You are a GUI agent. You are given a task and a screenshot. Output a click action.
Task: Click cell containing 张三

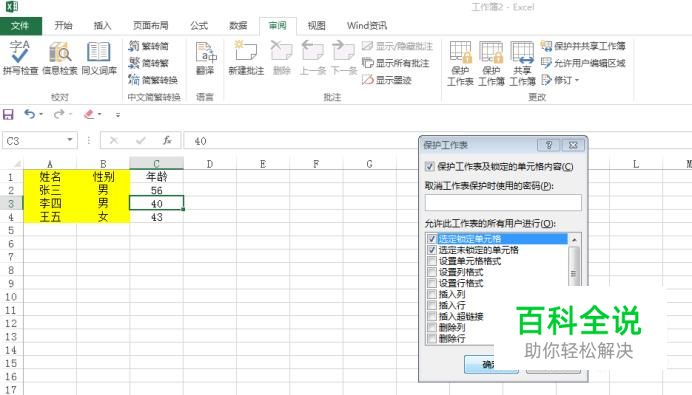[x=50, y=190]
